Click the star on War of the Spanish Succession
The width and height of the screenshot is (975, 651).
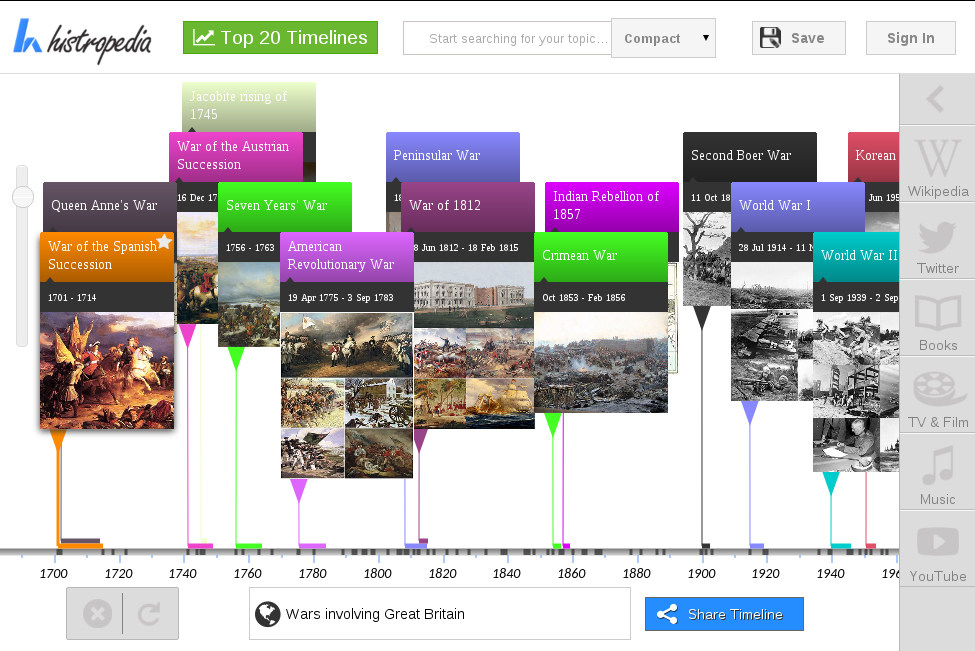[164, 242]
